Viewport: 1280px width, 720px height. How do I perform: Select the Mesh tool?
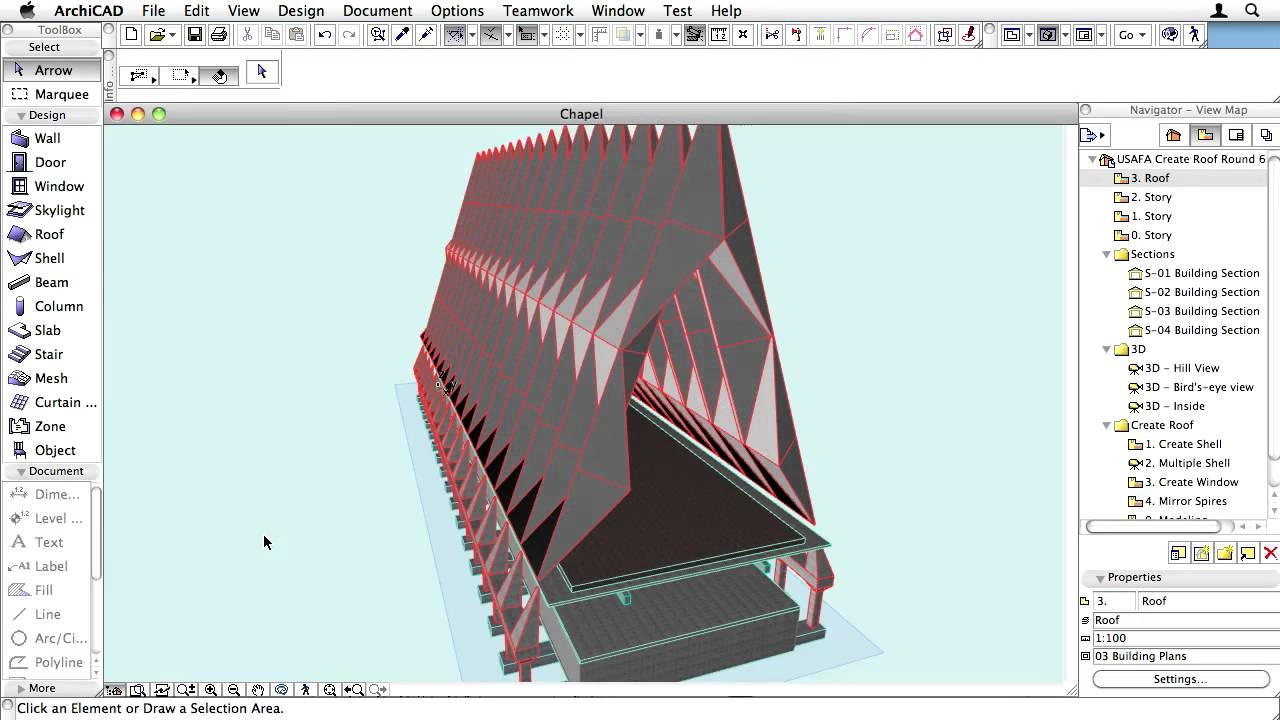click(50, 378)
